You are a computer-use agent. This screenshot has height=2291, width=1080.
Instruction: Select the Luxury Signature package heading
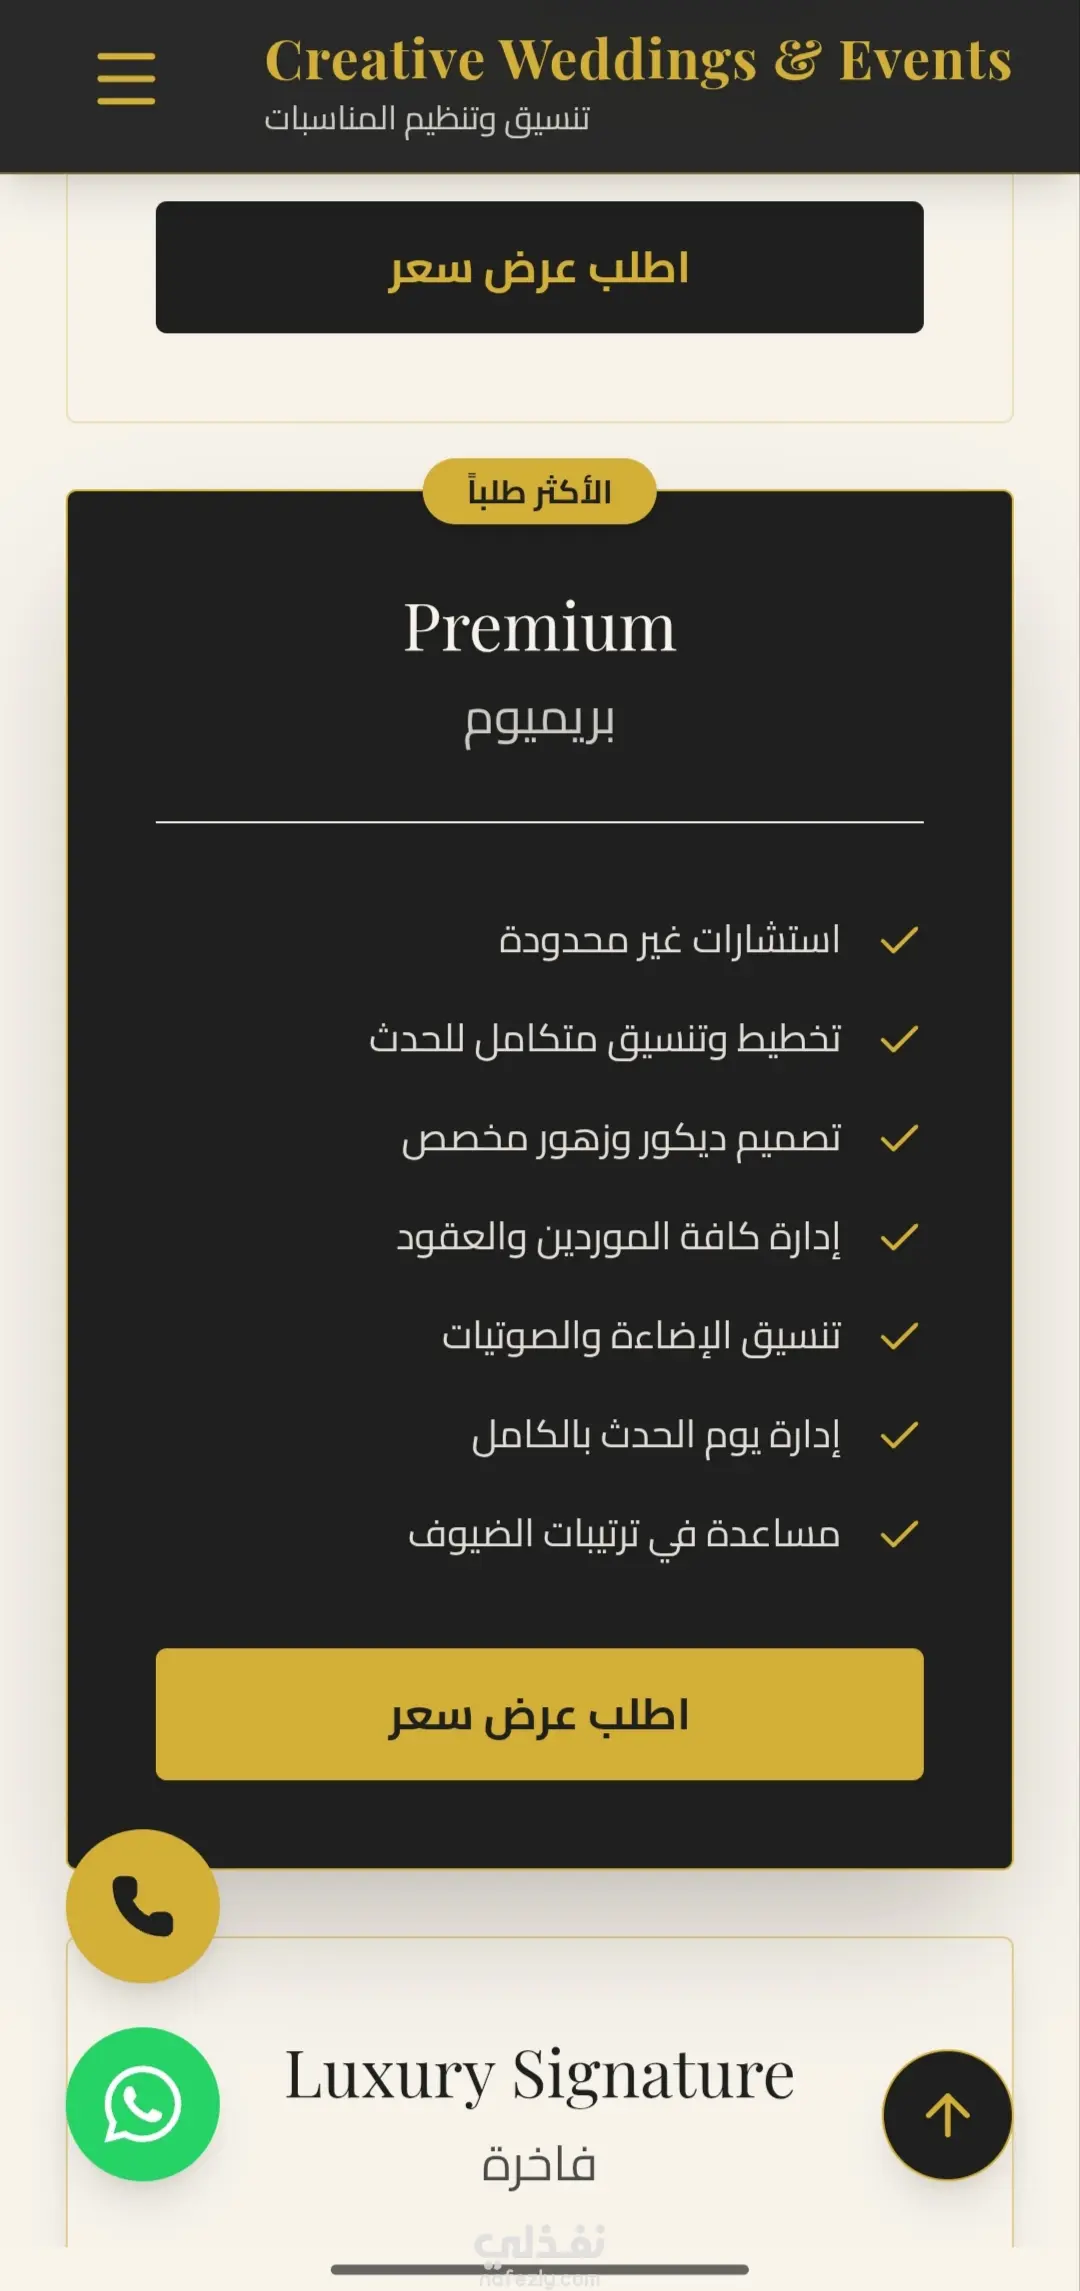pos(539,2076)
